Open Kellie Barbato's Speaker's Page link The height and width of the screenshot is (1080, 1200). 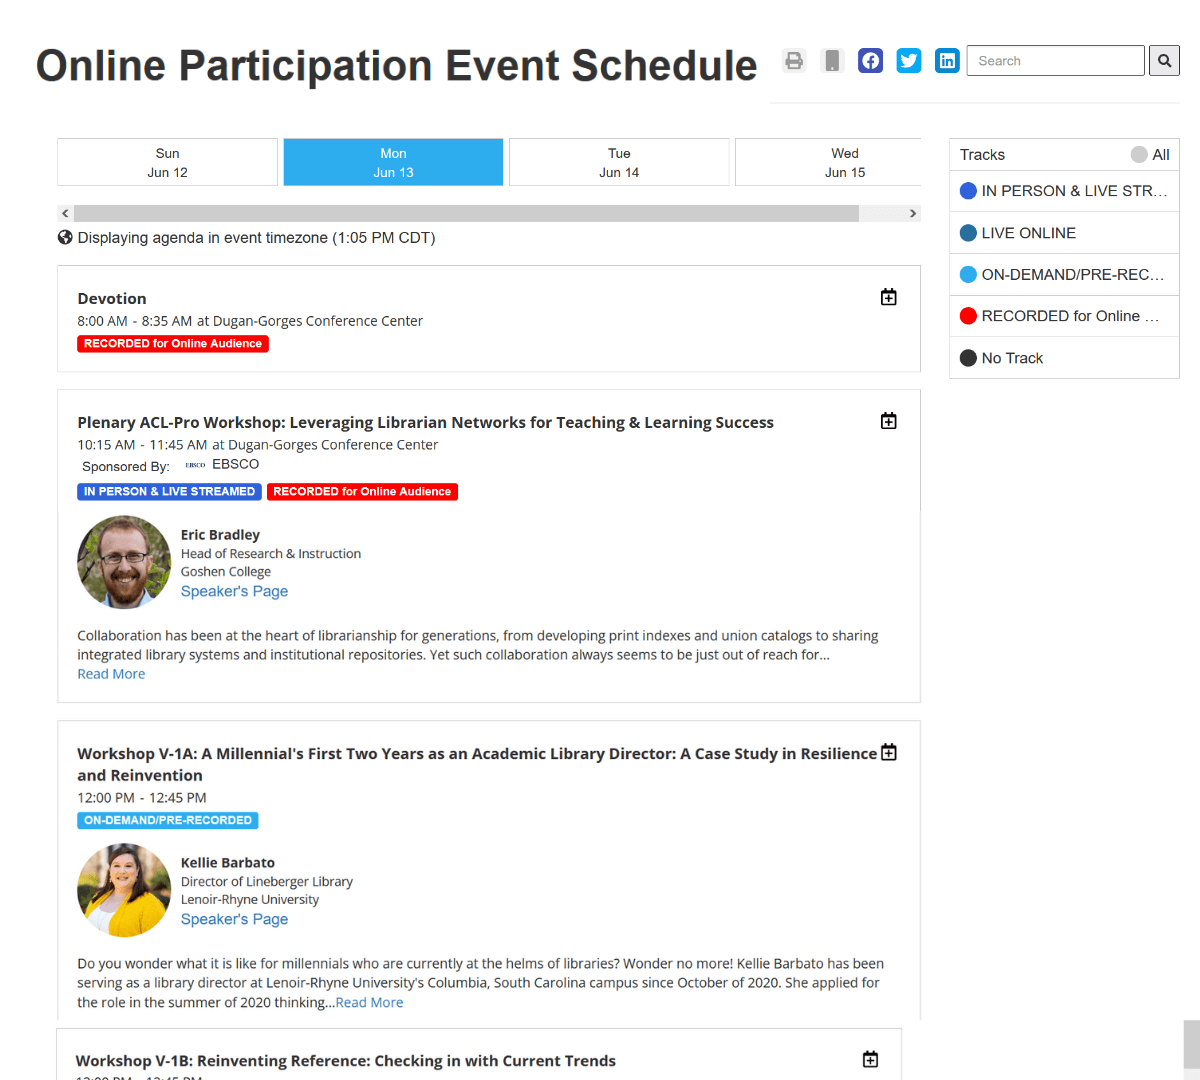pos(234,919)
